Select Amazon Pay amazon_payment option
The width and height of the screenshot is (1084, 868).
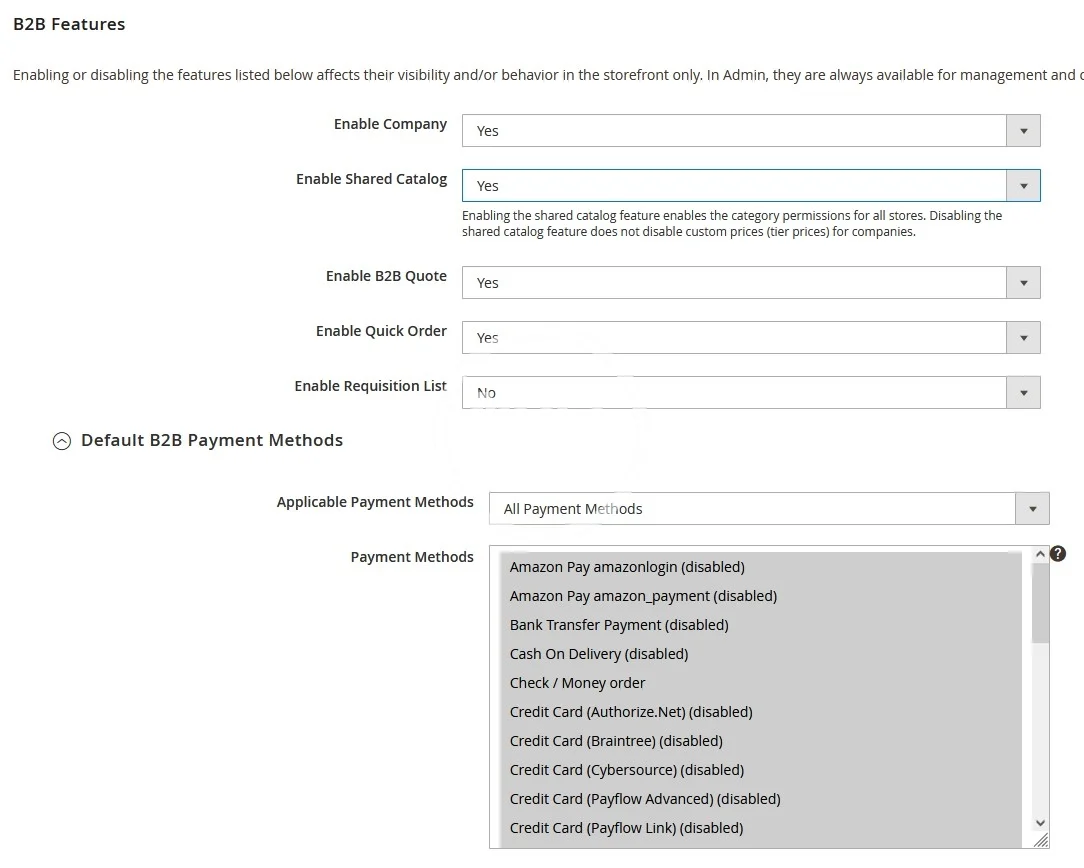pos(643,596)
